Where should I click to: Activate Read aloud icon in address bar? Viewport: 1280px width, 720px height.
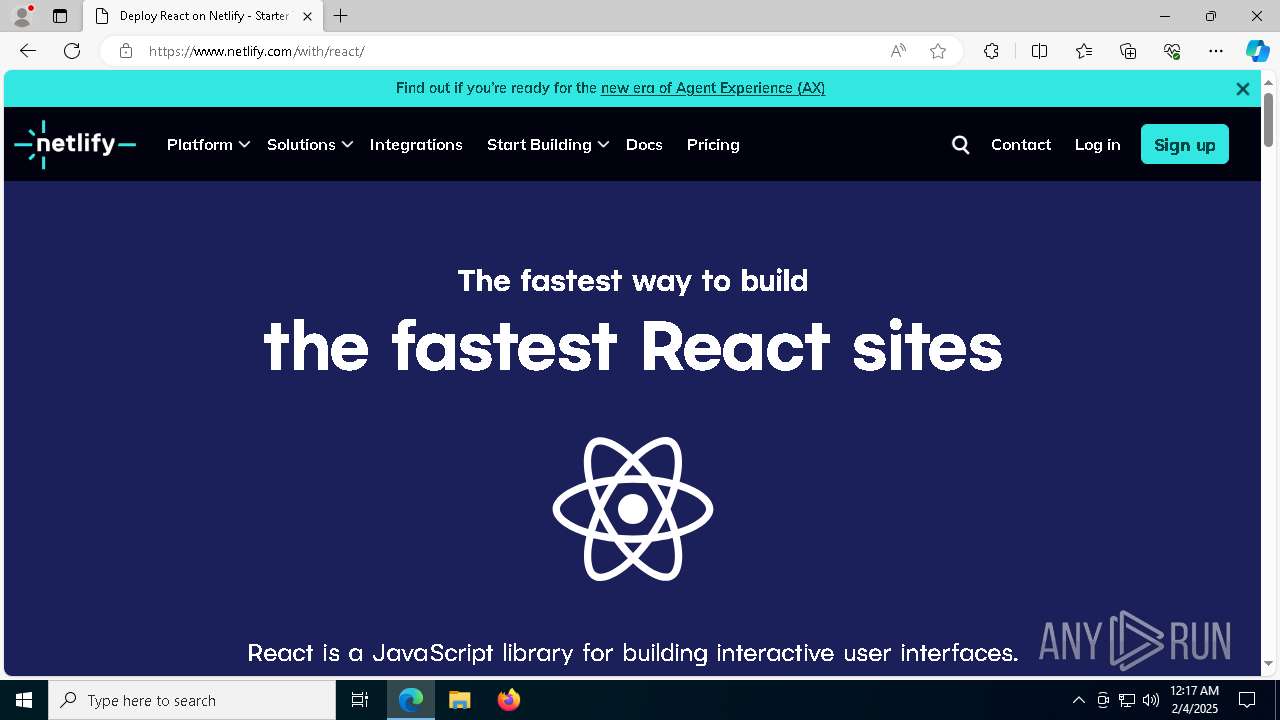click(x=898, y=51)
